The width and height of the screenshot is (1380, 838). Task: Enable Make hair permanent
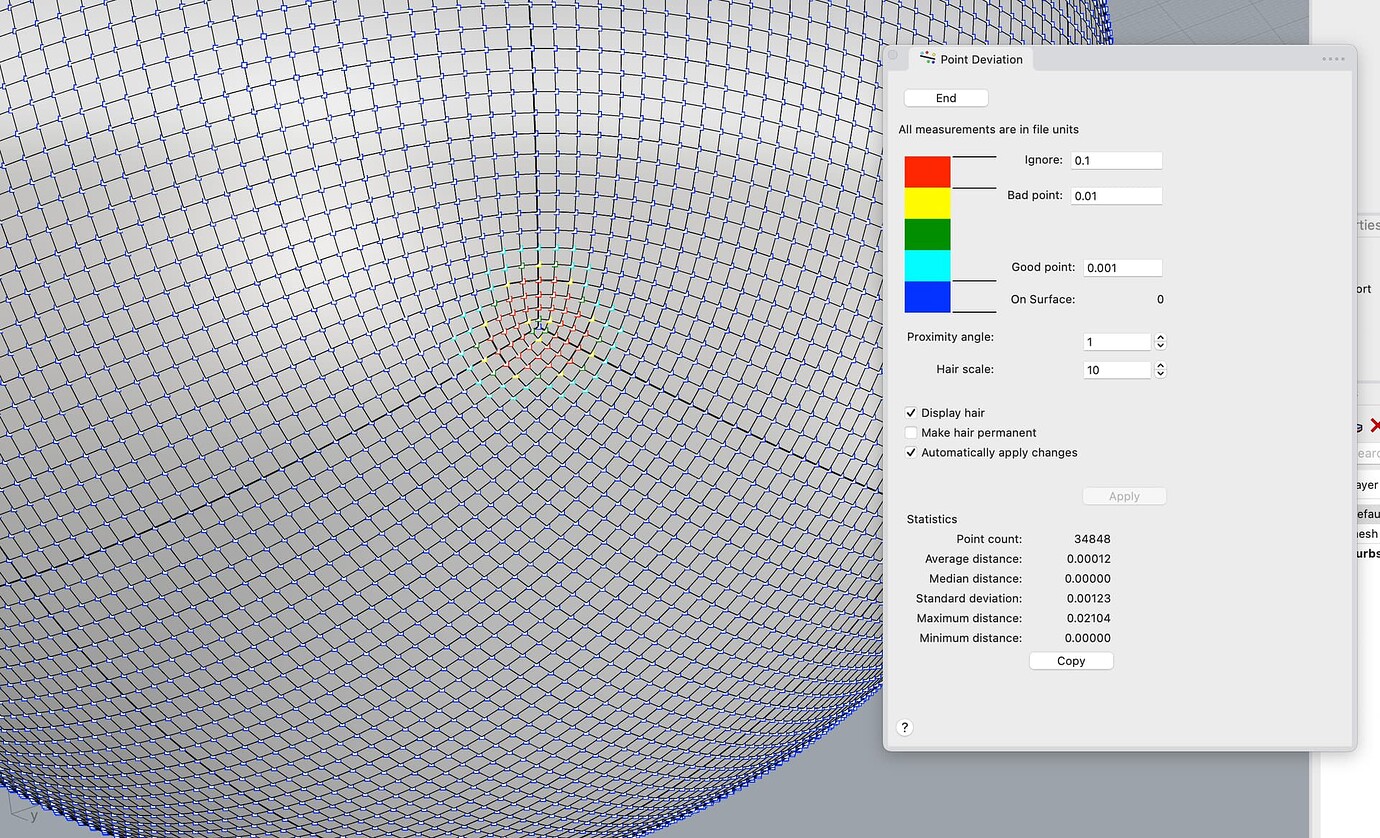pyautogui.click(x=911, y=432)
